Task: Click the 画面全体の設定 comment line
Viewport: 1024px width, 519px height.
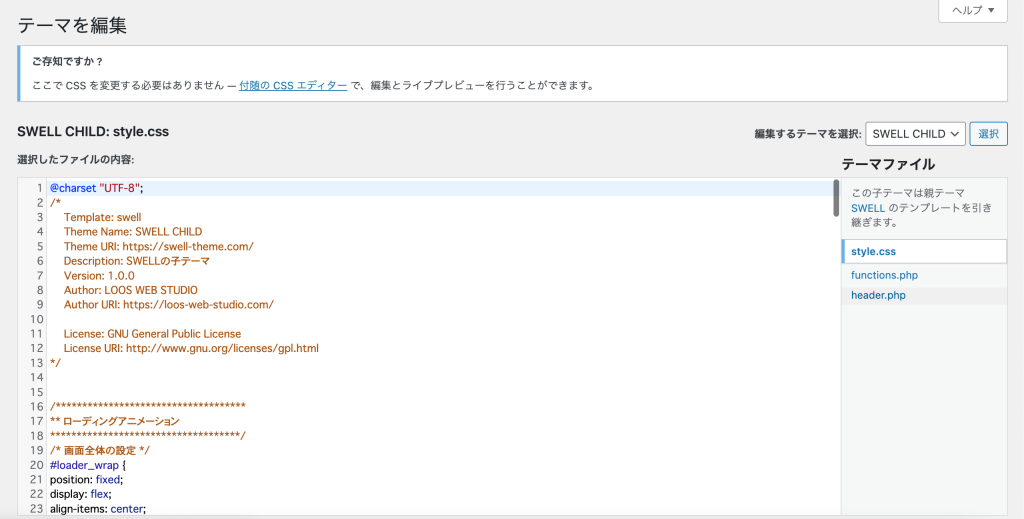Action: (x=100, y=450)
